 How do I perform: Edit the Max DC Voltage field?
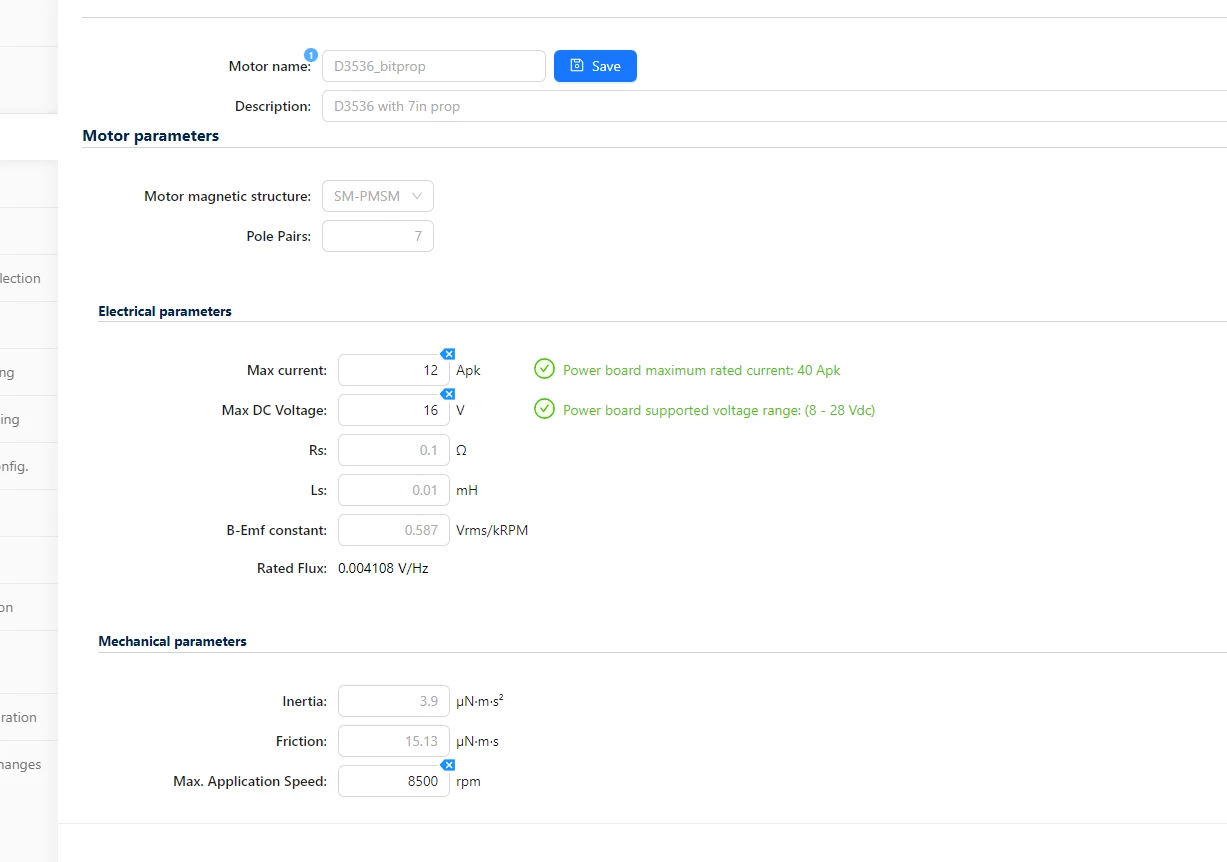coord(394,410)
